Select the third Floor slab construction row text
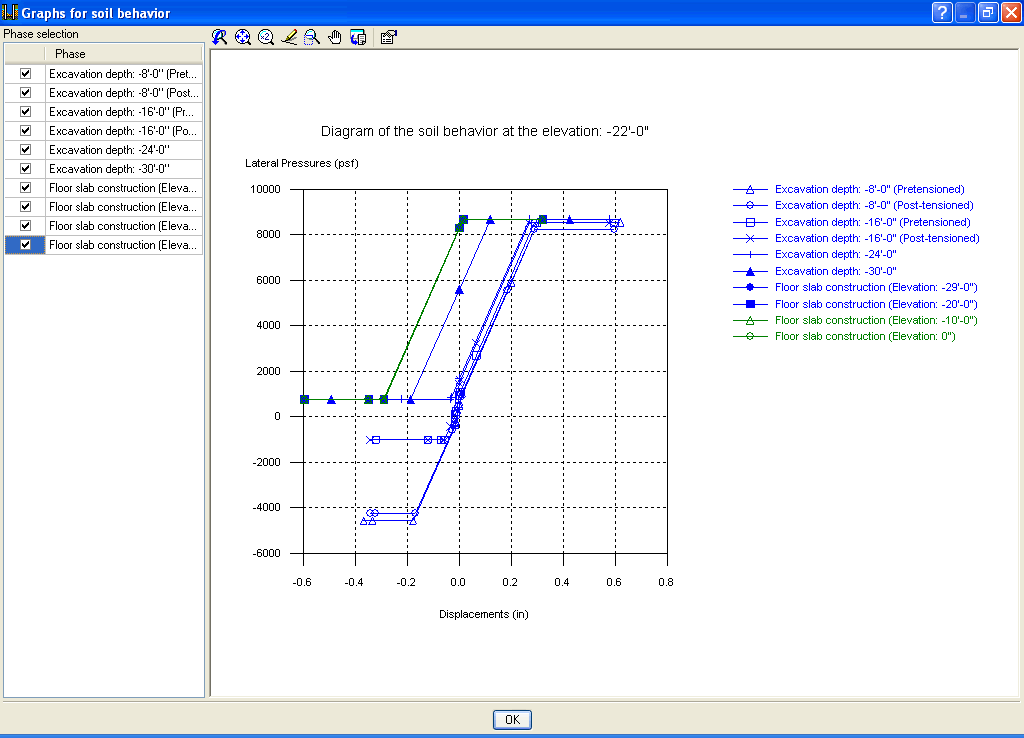This screenshot has width=1024, height=738. [x=123, y=226]
